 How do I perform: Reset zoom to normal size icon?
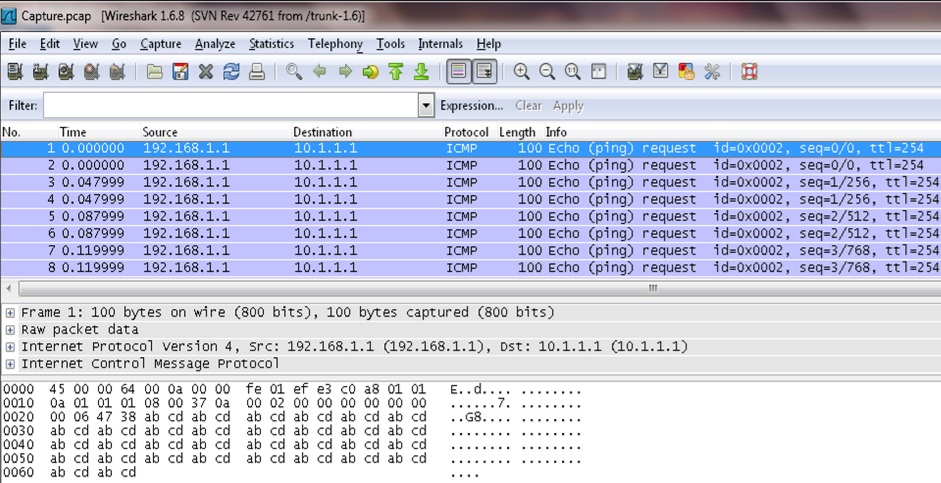coord(573,72)
